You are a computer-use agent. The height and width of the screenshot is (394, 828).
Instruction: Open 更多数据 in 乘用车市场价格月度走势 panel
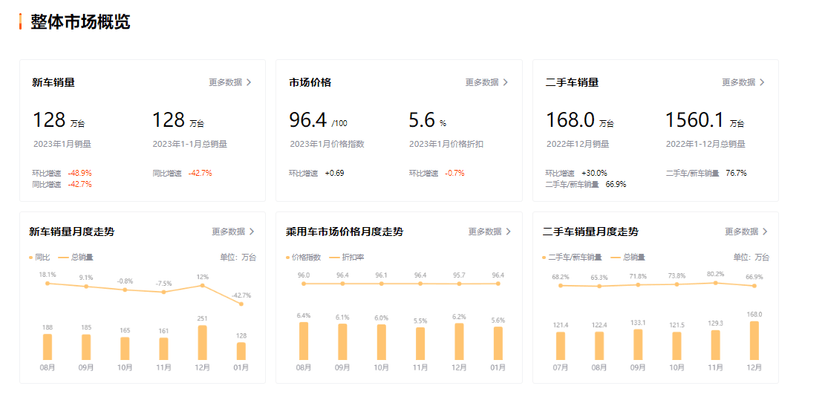click(x=485, y=231)
